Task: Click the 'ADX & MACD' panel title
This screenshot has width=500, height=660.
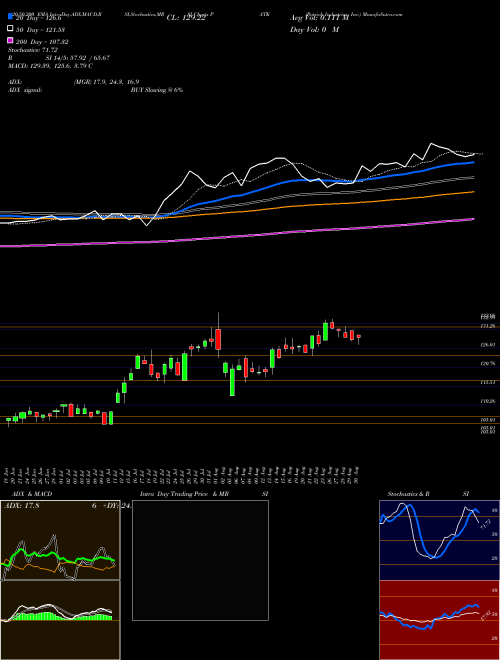Action: 32,494
